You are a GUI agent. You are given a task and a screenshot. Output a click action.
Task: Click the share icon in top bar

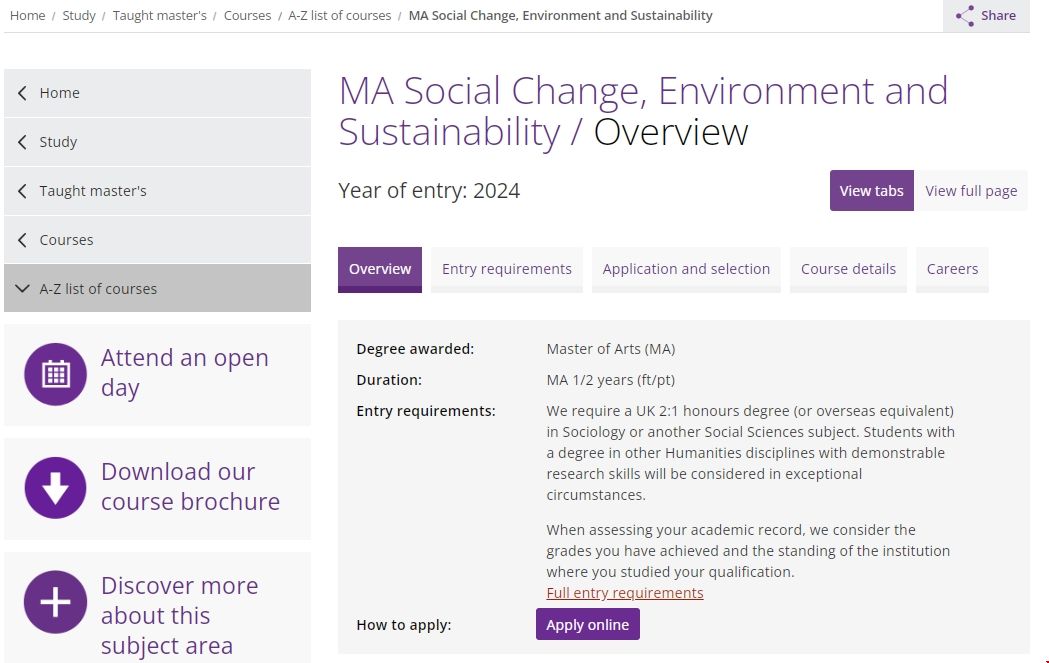tap(965, 16)
